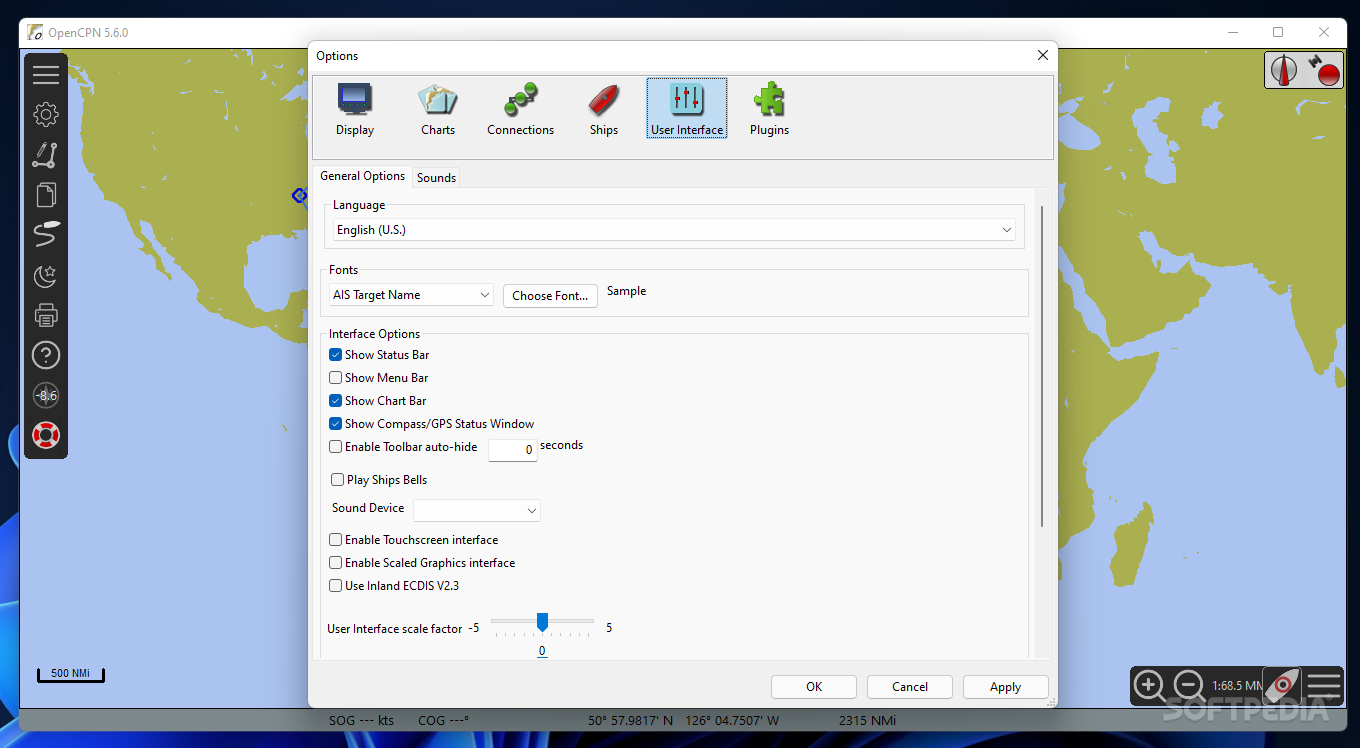Viewport: 1360px width, 748px height.
Task: Click the Options dialog vertical scrollbar
Action: [x=1042, y=366]
